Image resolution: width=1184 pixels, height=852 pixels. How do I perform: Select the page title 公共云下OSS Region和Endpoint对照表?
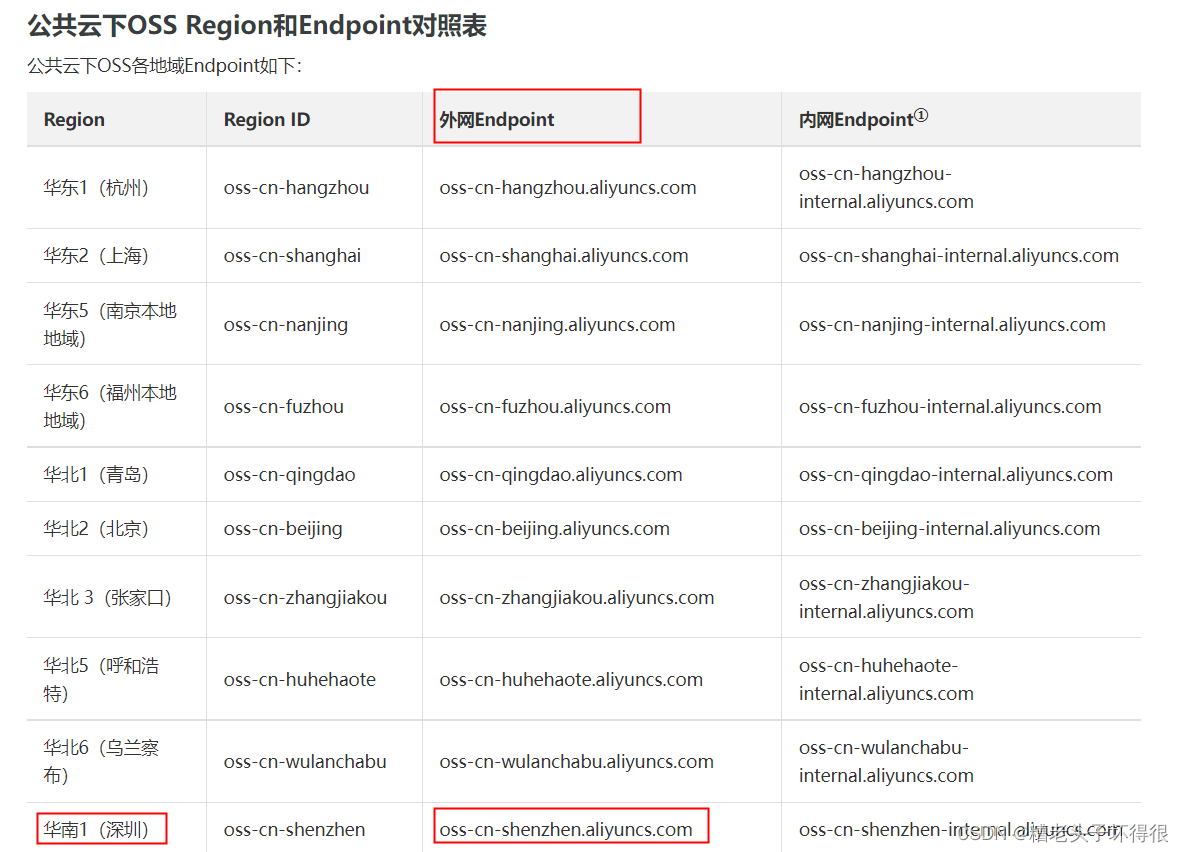click(257, 25)
